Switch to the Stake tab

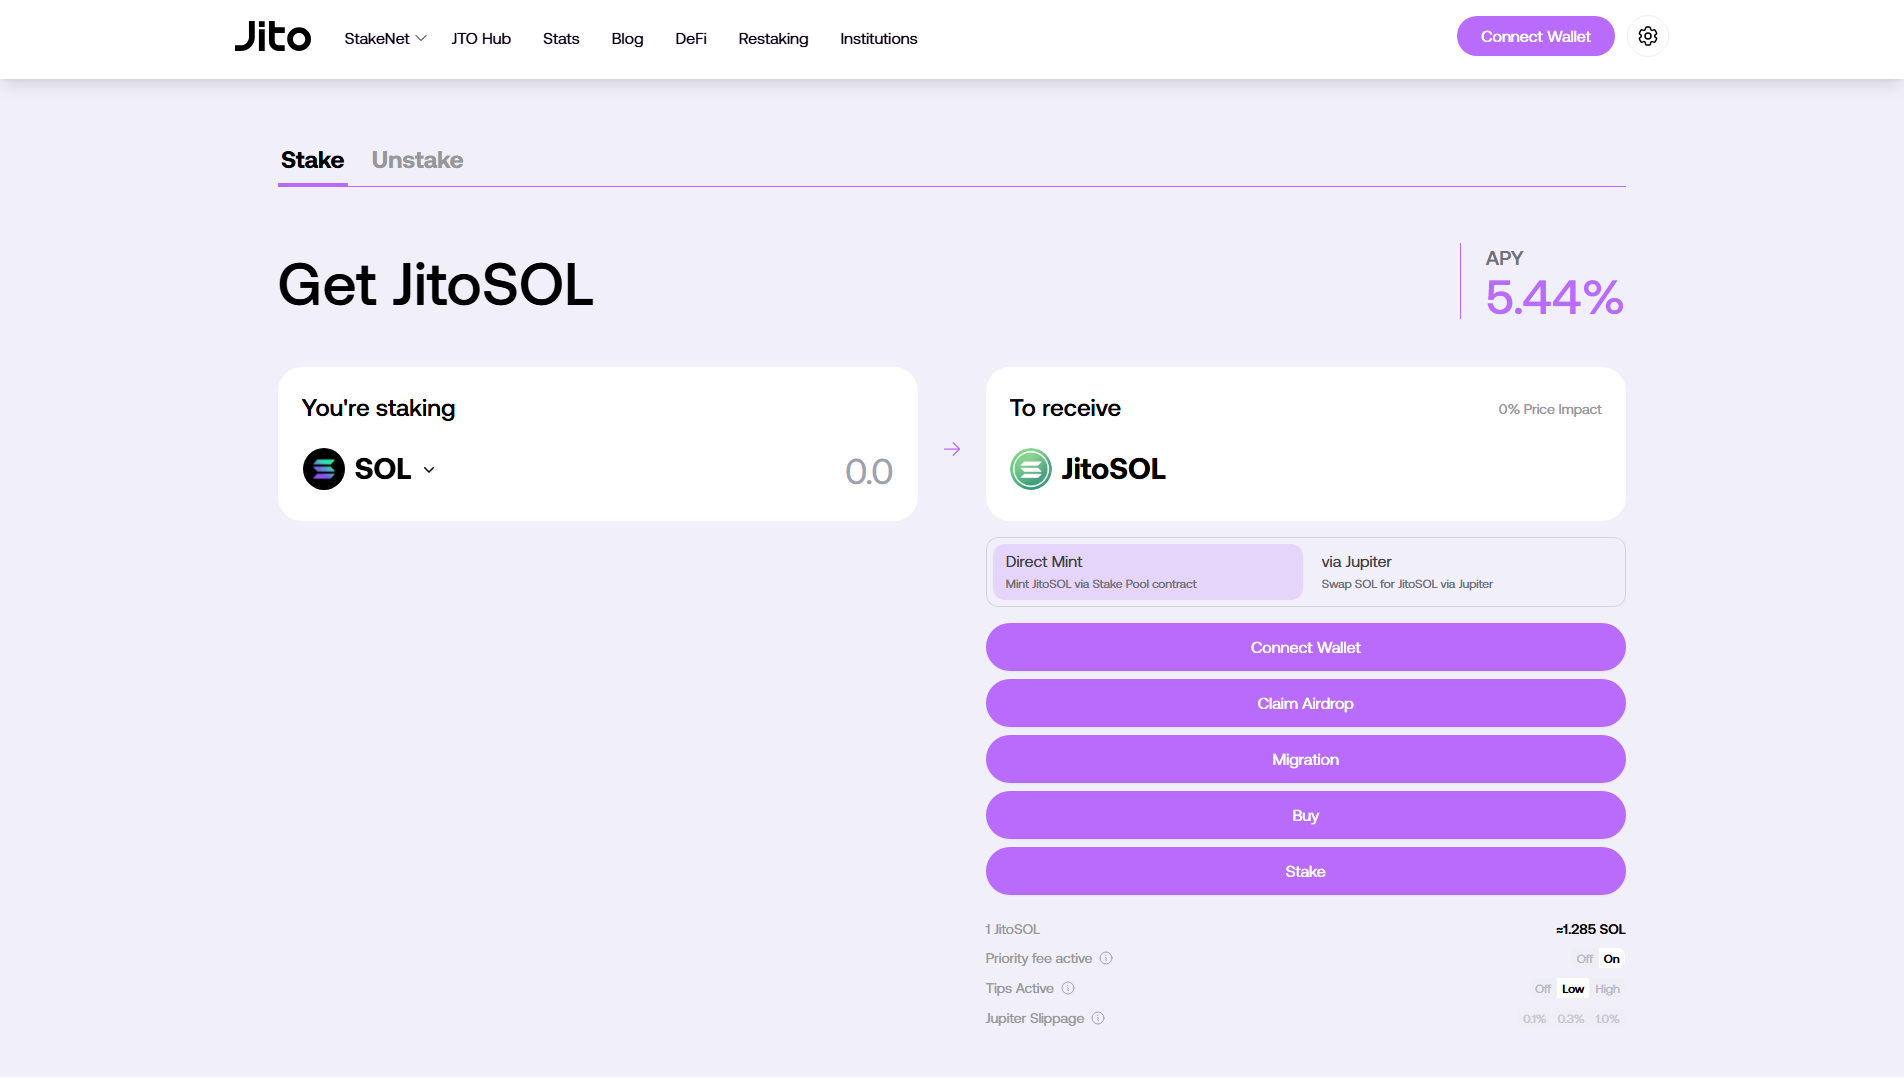312,160
